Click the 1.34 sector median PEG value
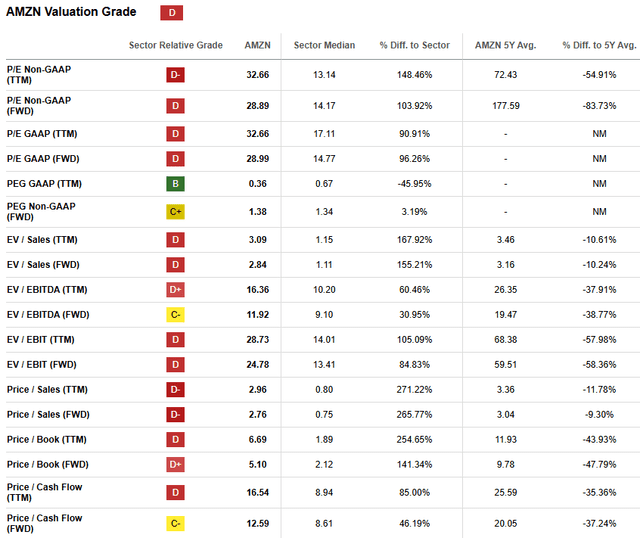 tap(324, 212)
